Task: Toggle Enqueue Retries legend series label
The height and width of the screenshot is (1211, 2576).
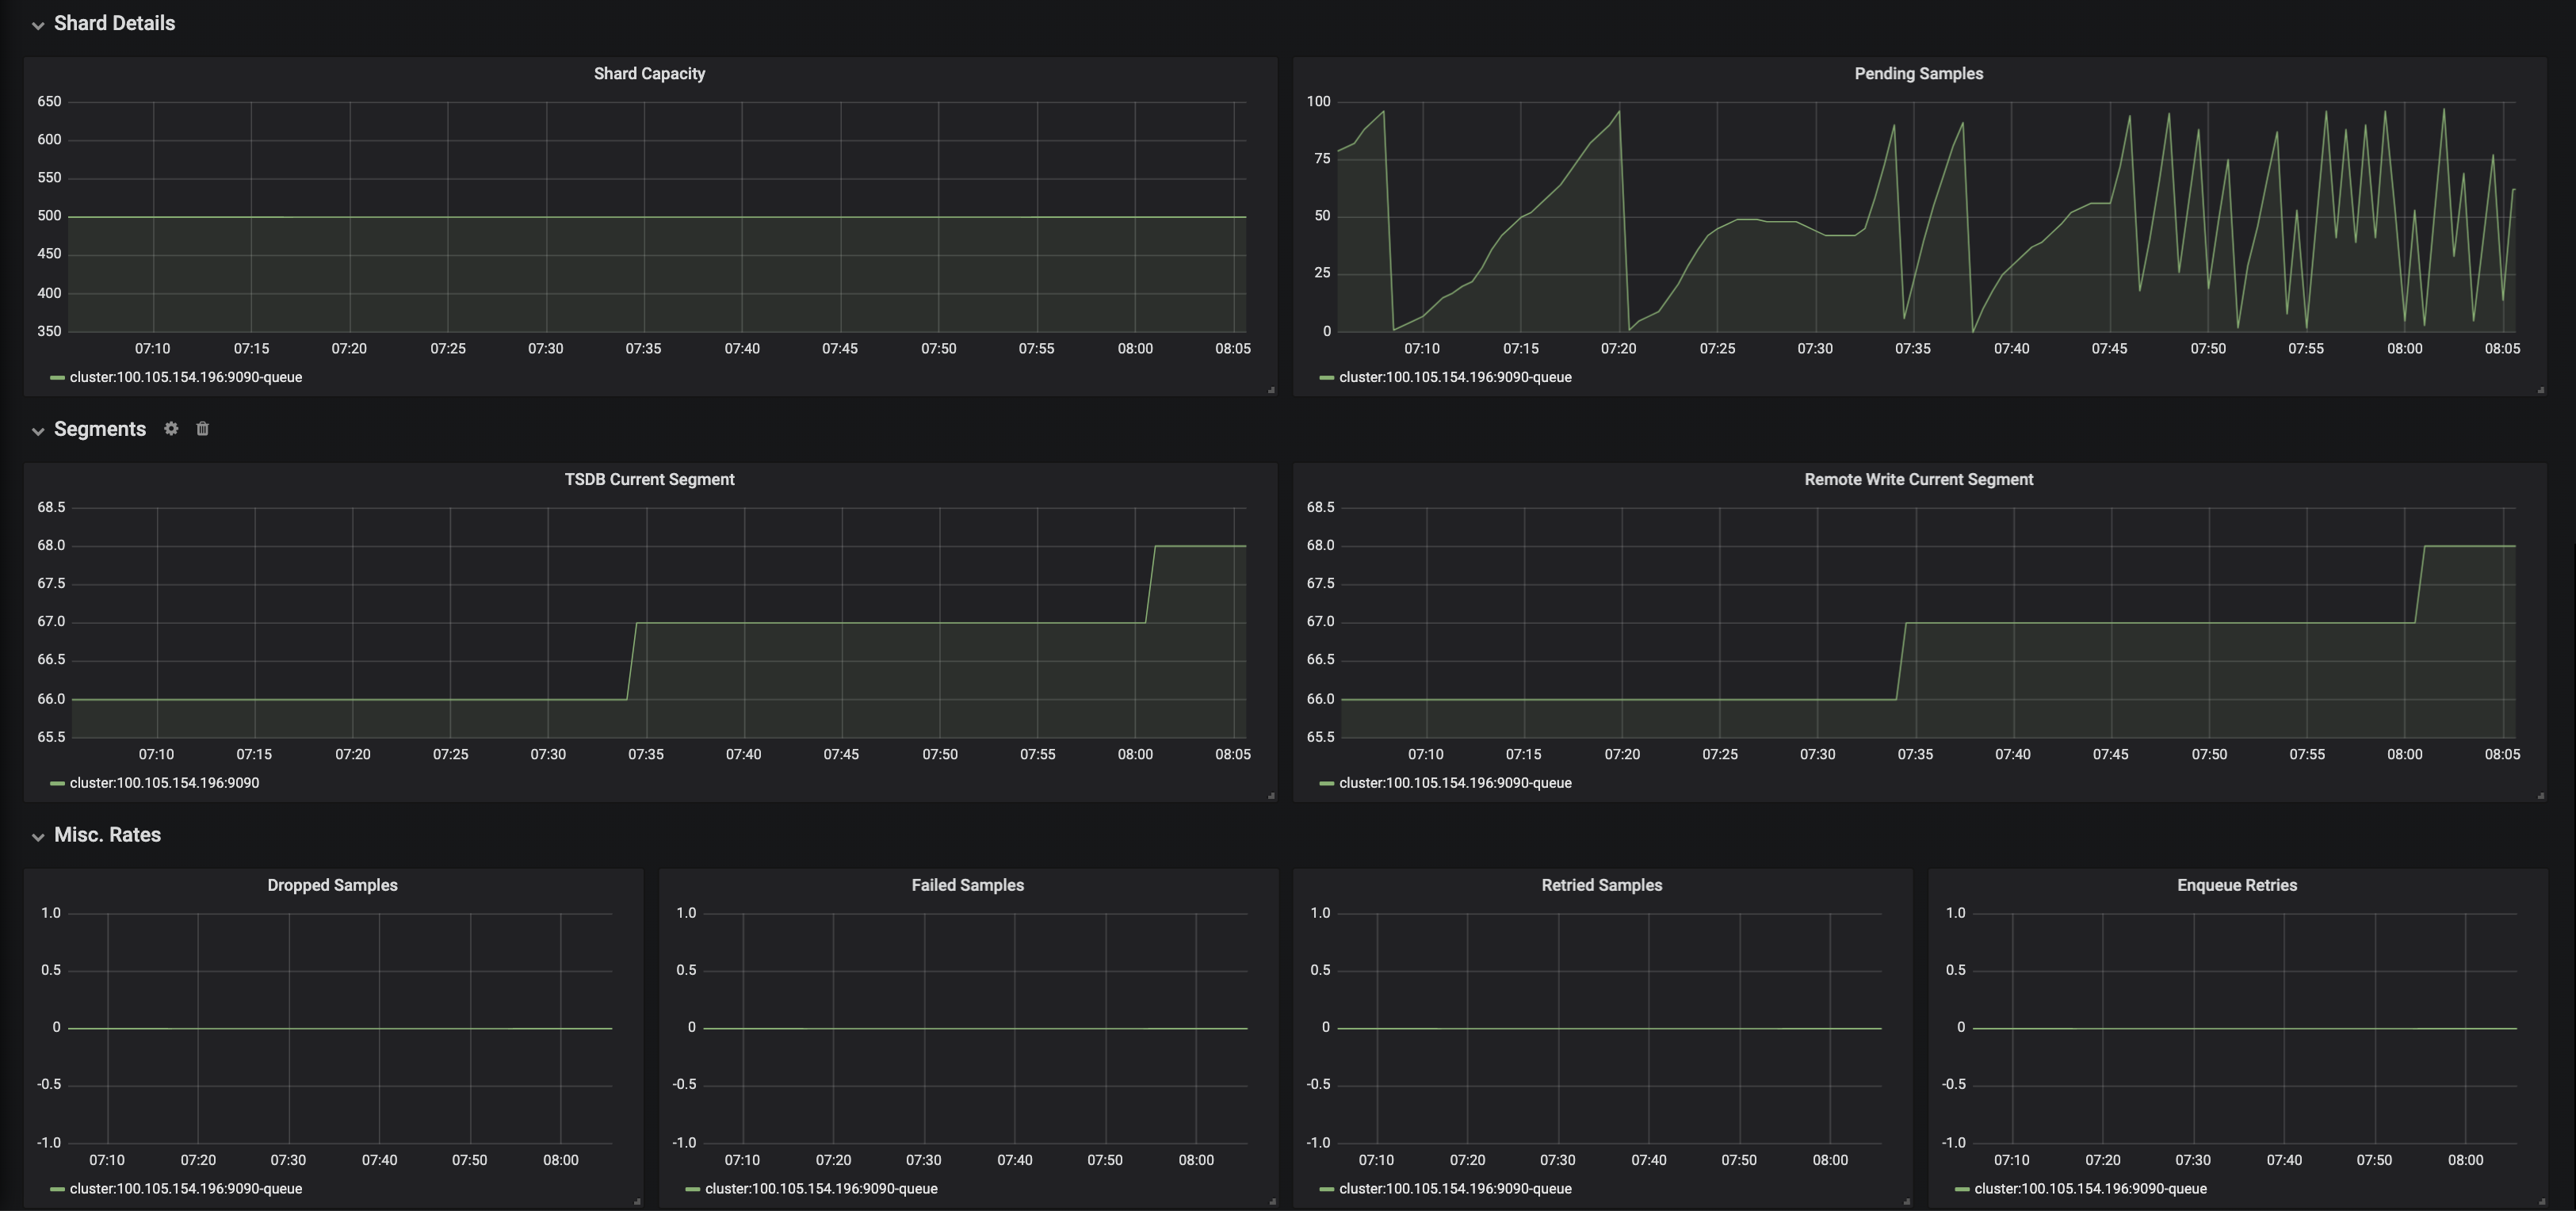Action: click(x=2090, y=1189)
